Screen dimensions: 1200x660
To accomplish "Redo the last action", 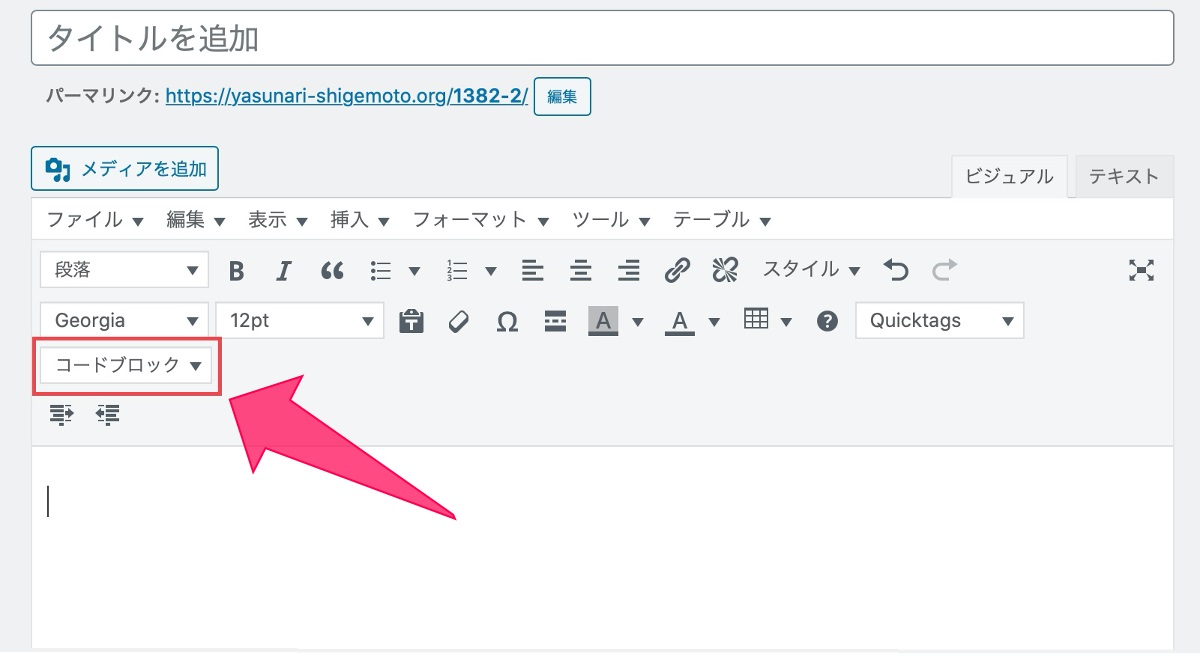I will tap(944, 270).
